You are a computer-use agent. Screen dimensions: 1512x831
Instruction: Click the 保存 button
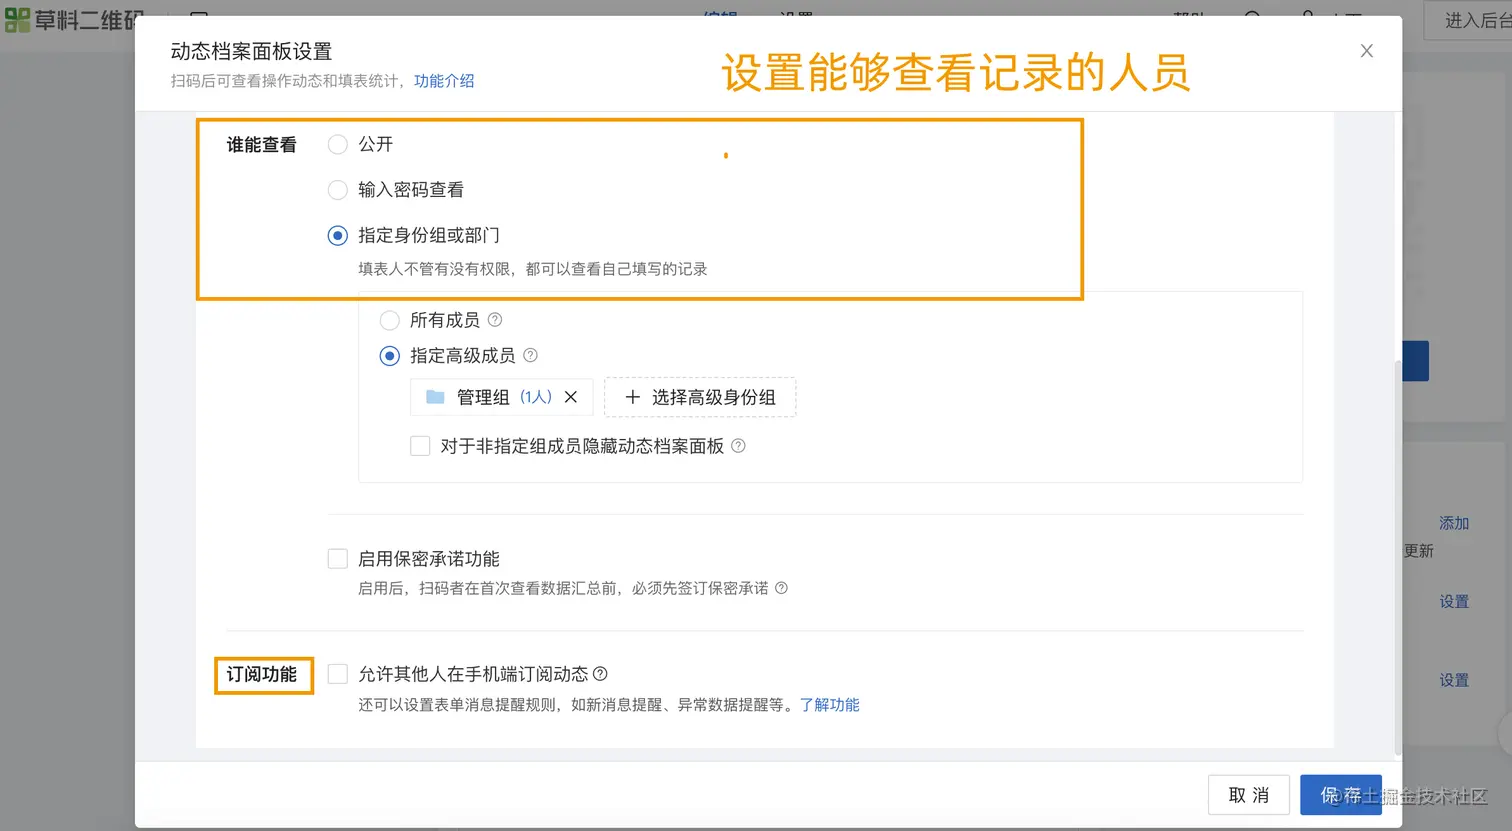[1341, 795]
